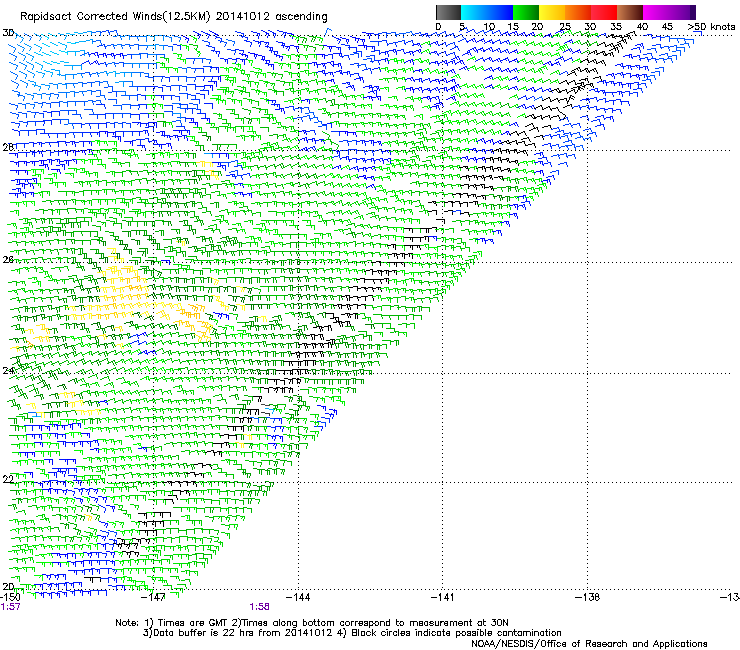Click the longitude label '-150'
Image resolution: width=740 pixels, height=650 pixels.
coord(10,597)
